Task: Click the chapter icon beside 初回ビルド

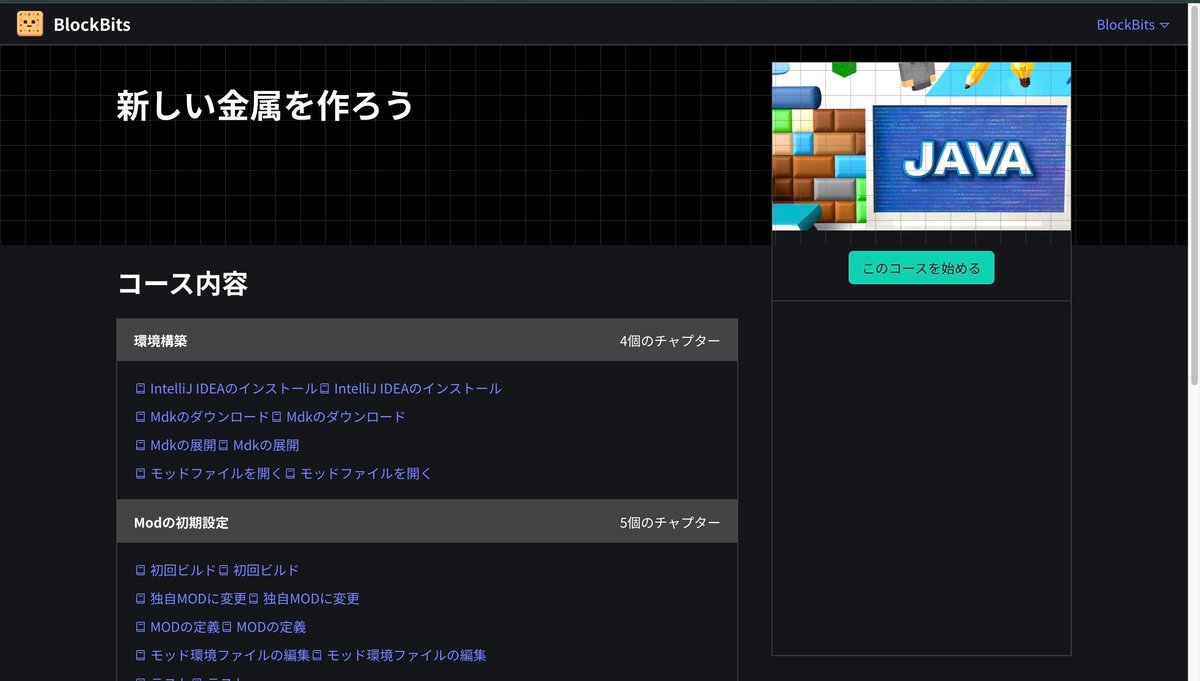Action: (140, 569)
